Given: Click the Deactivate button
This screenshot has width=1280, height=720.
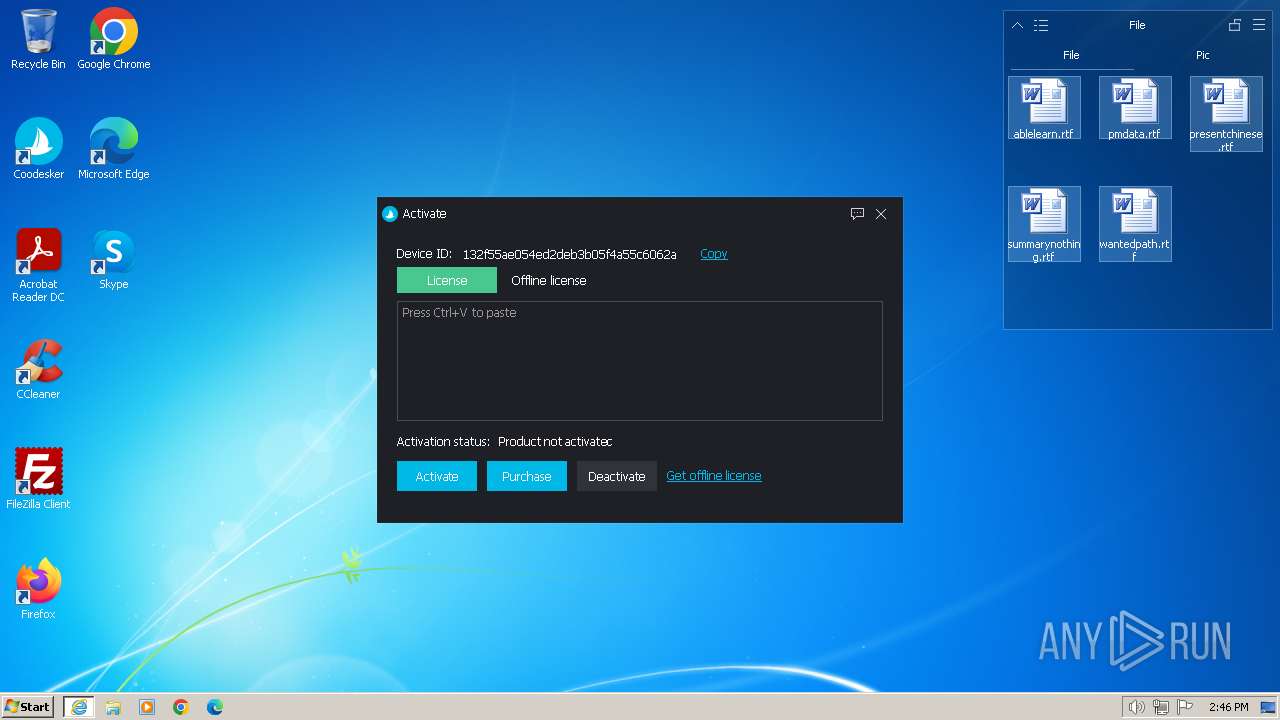Looking at the screenshot, I should (x=617, y=476).
